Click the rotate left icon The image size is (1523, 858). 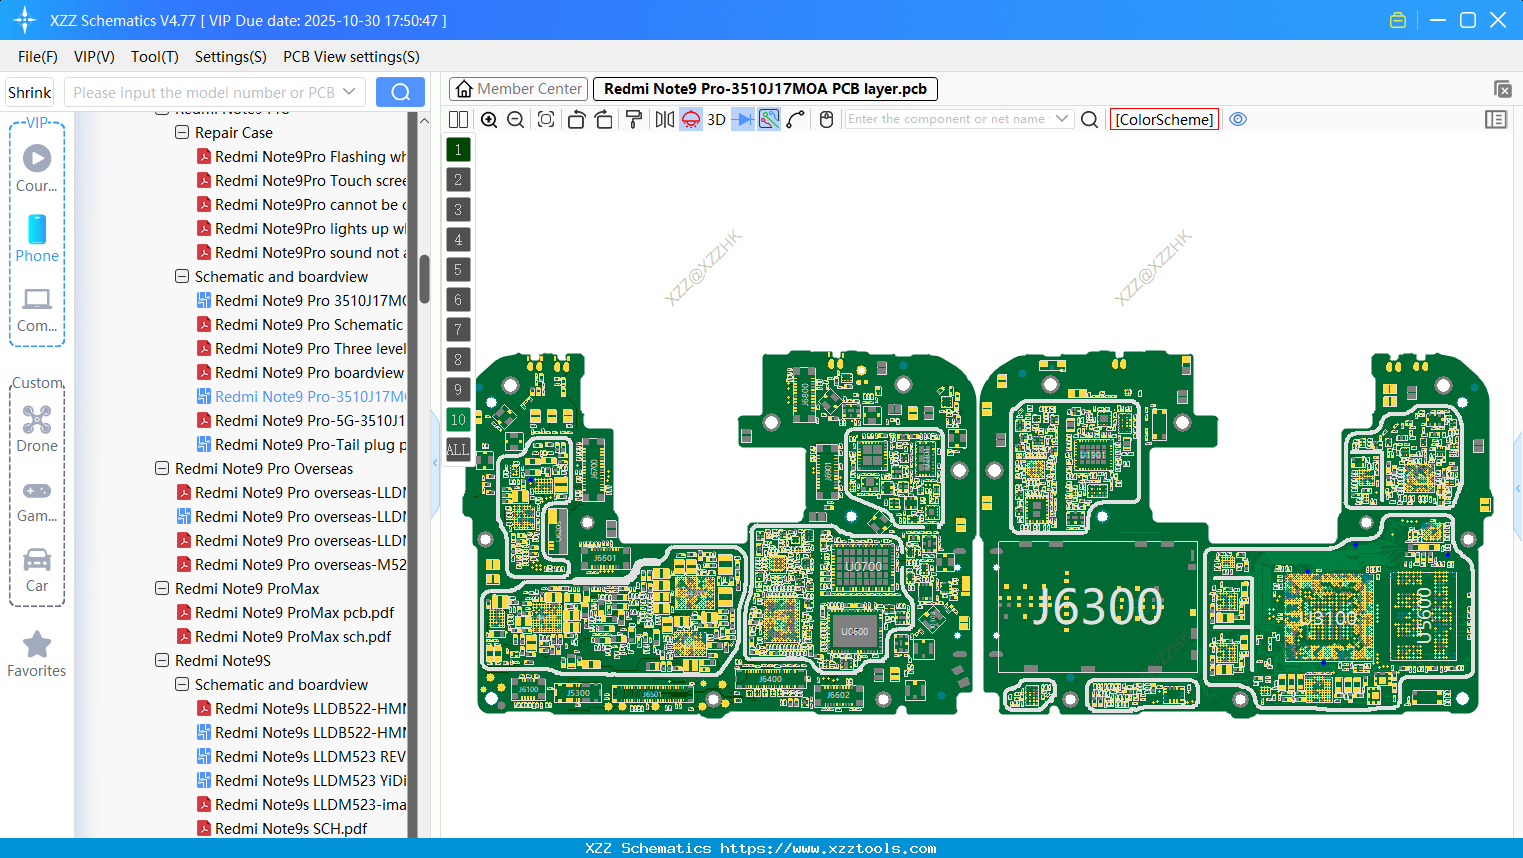(x=576, y=119)
